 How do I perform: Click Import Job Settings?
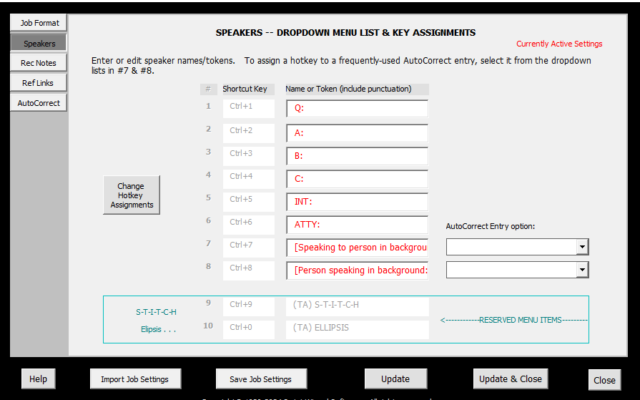(135, 379)
